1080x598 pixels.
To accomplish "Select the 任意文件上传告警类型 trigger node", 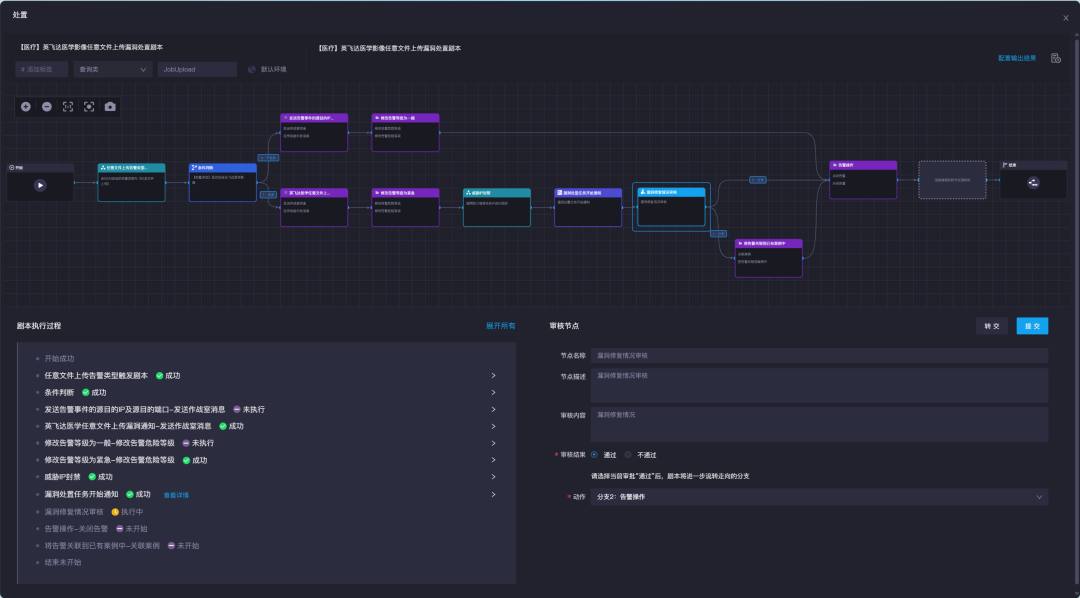I will coord(132,183).
